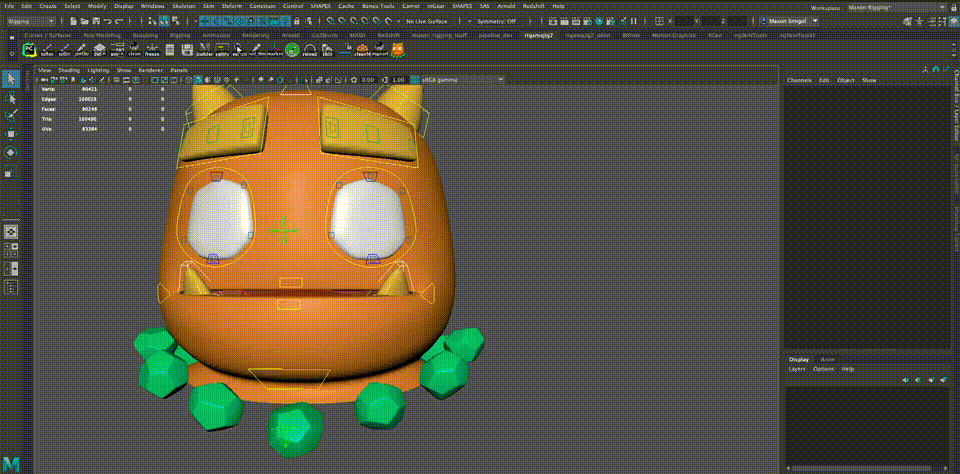
Task: Open the Arnold menu
Action: pyautogui.click(x=506, y=6)
